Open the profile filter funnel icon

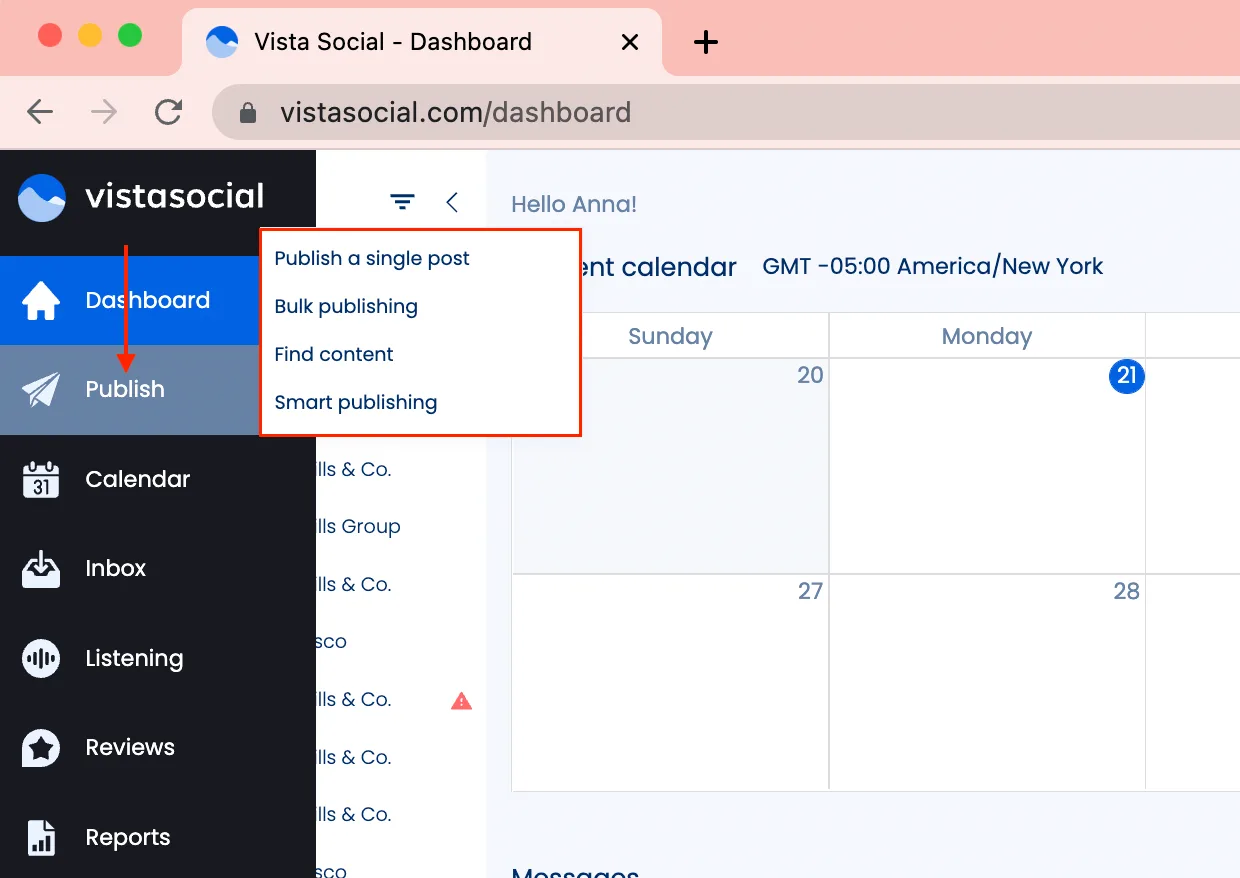point(402,201)
